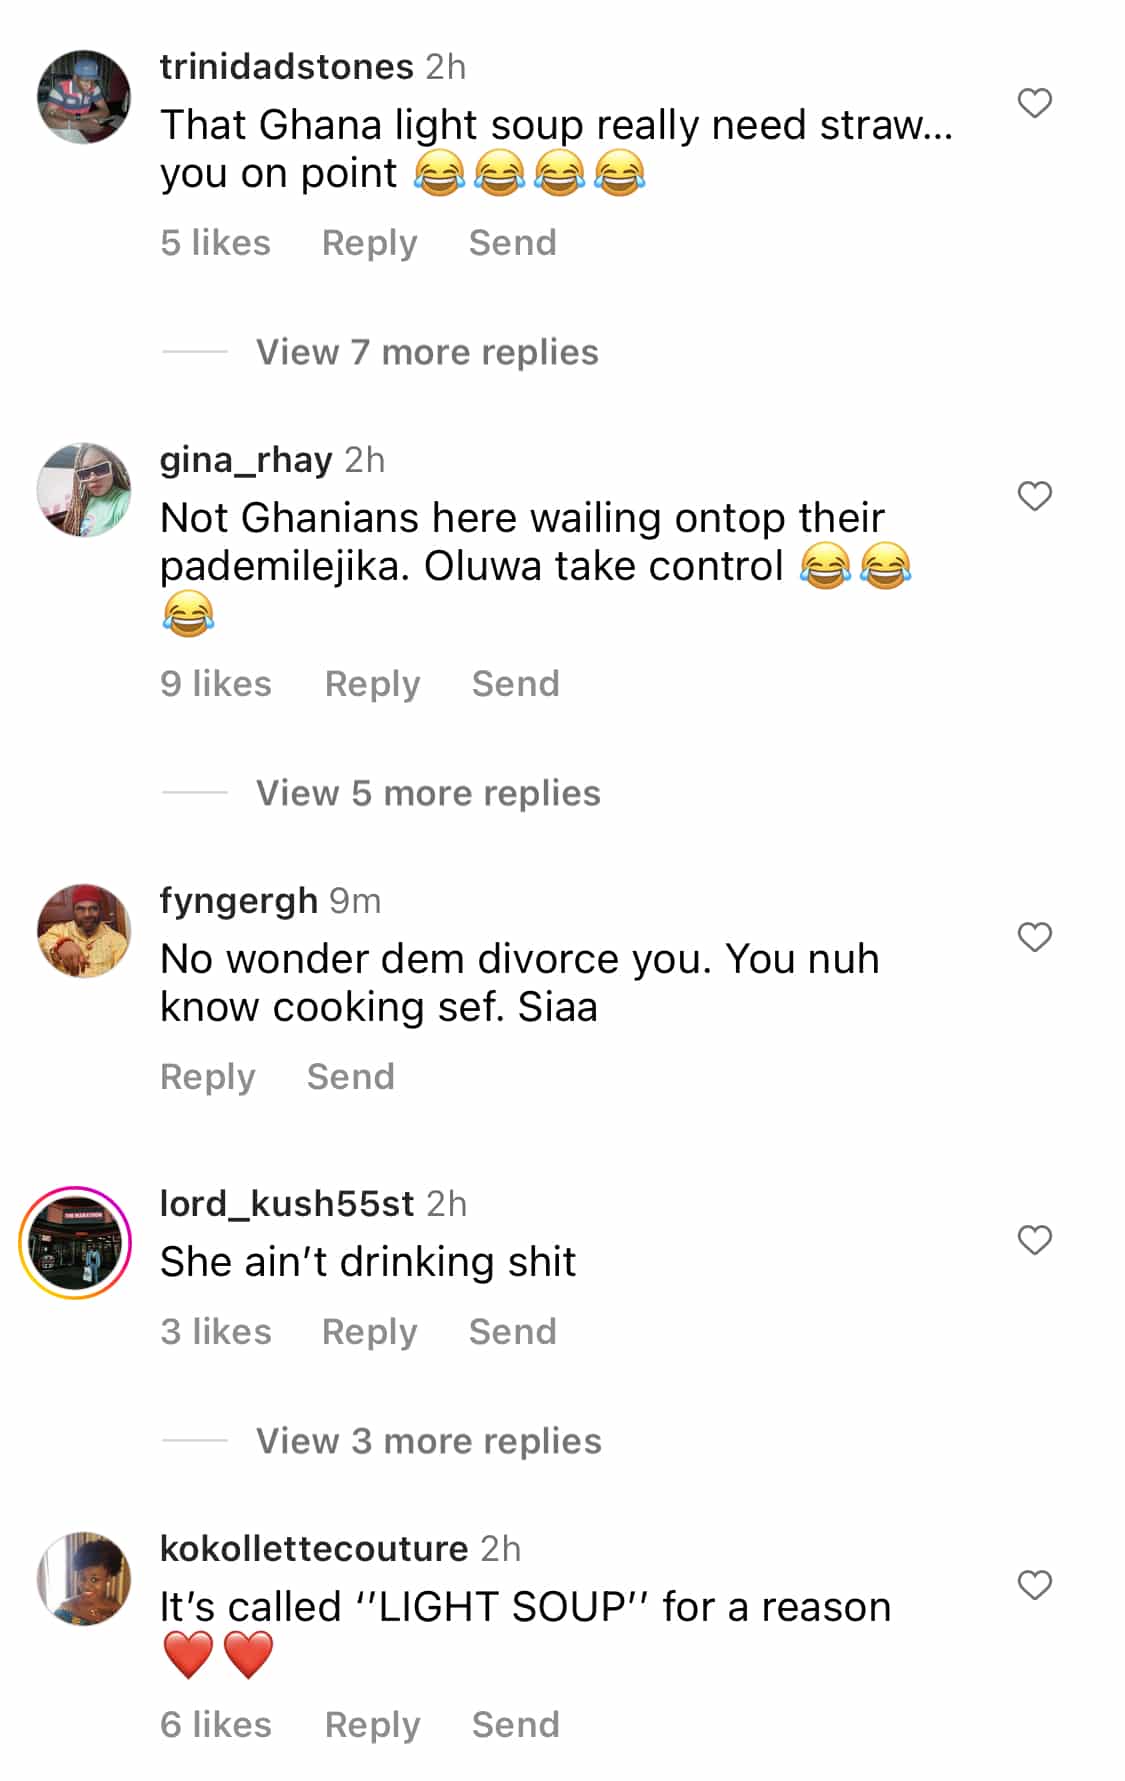Send gina_rhay's comment to someone

coord(515,684)
